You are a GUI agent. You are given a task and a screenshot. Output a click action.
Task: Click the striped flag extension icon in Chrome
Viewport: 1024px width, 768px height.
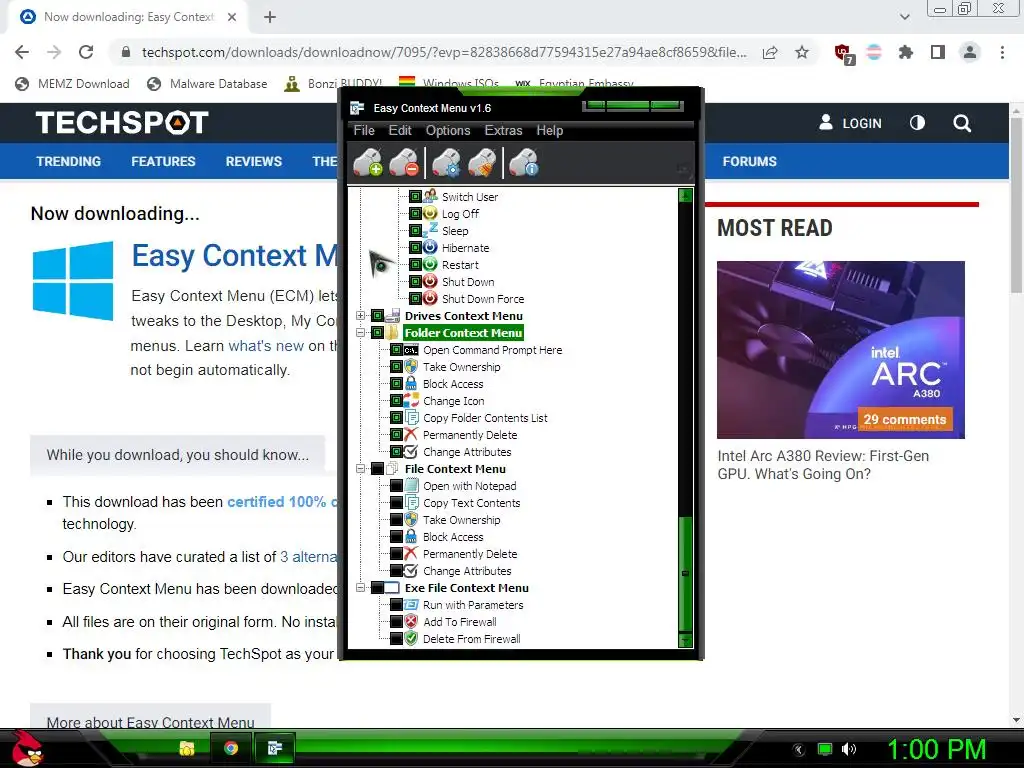874,52
